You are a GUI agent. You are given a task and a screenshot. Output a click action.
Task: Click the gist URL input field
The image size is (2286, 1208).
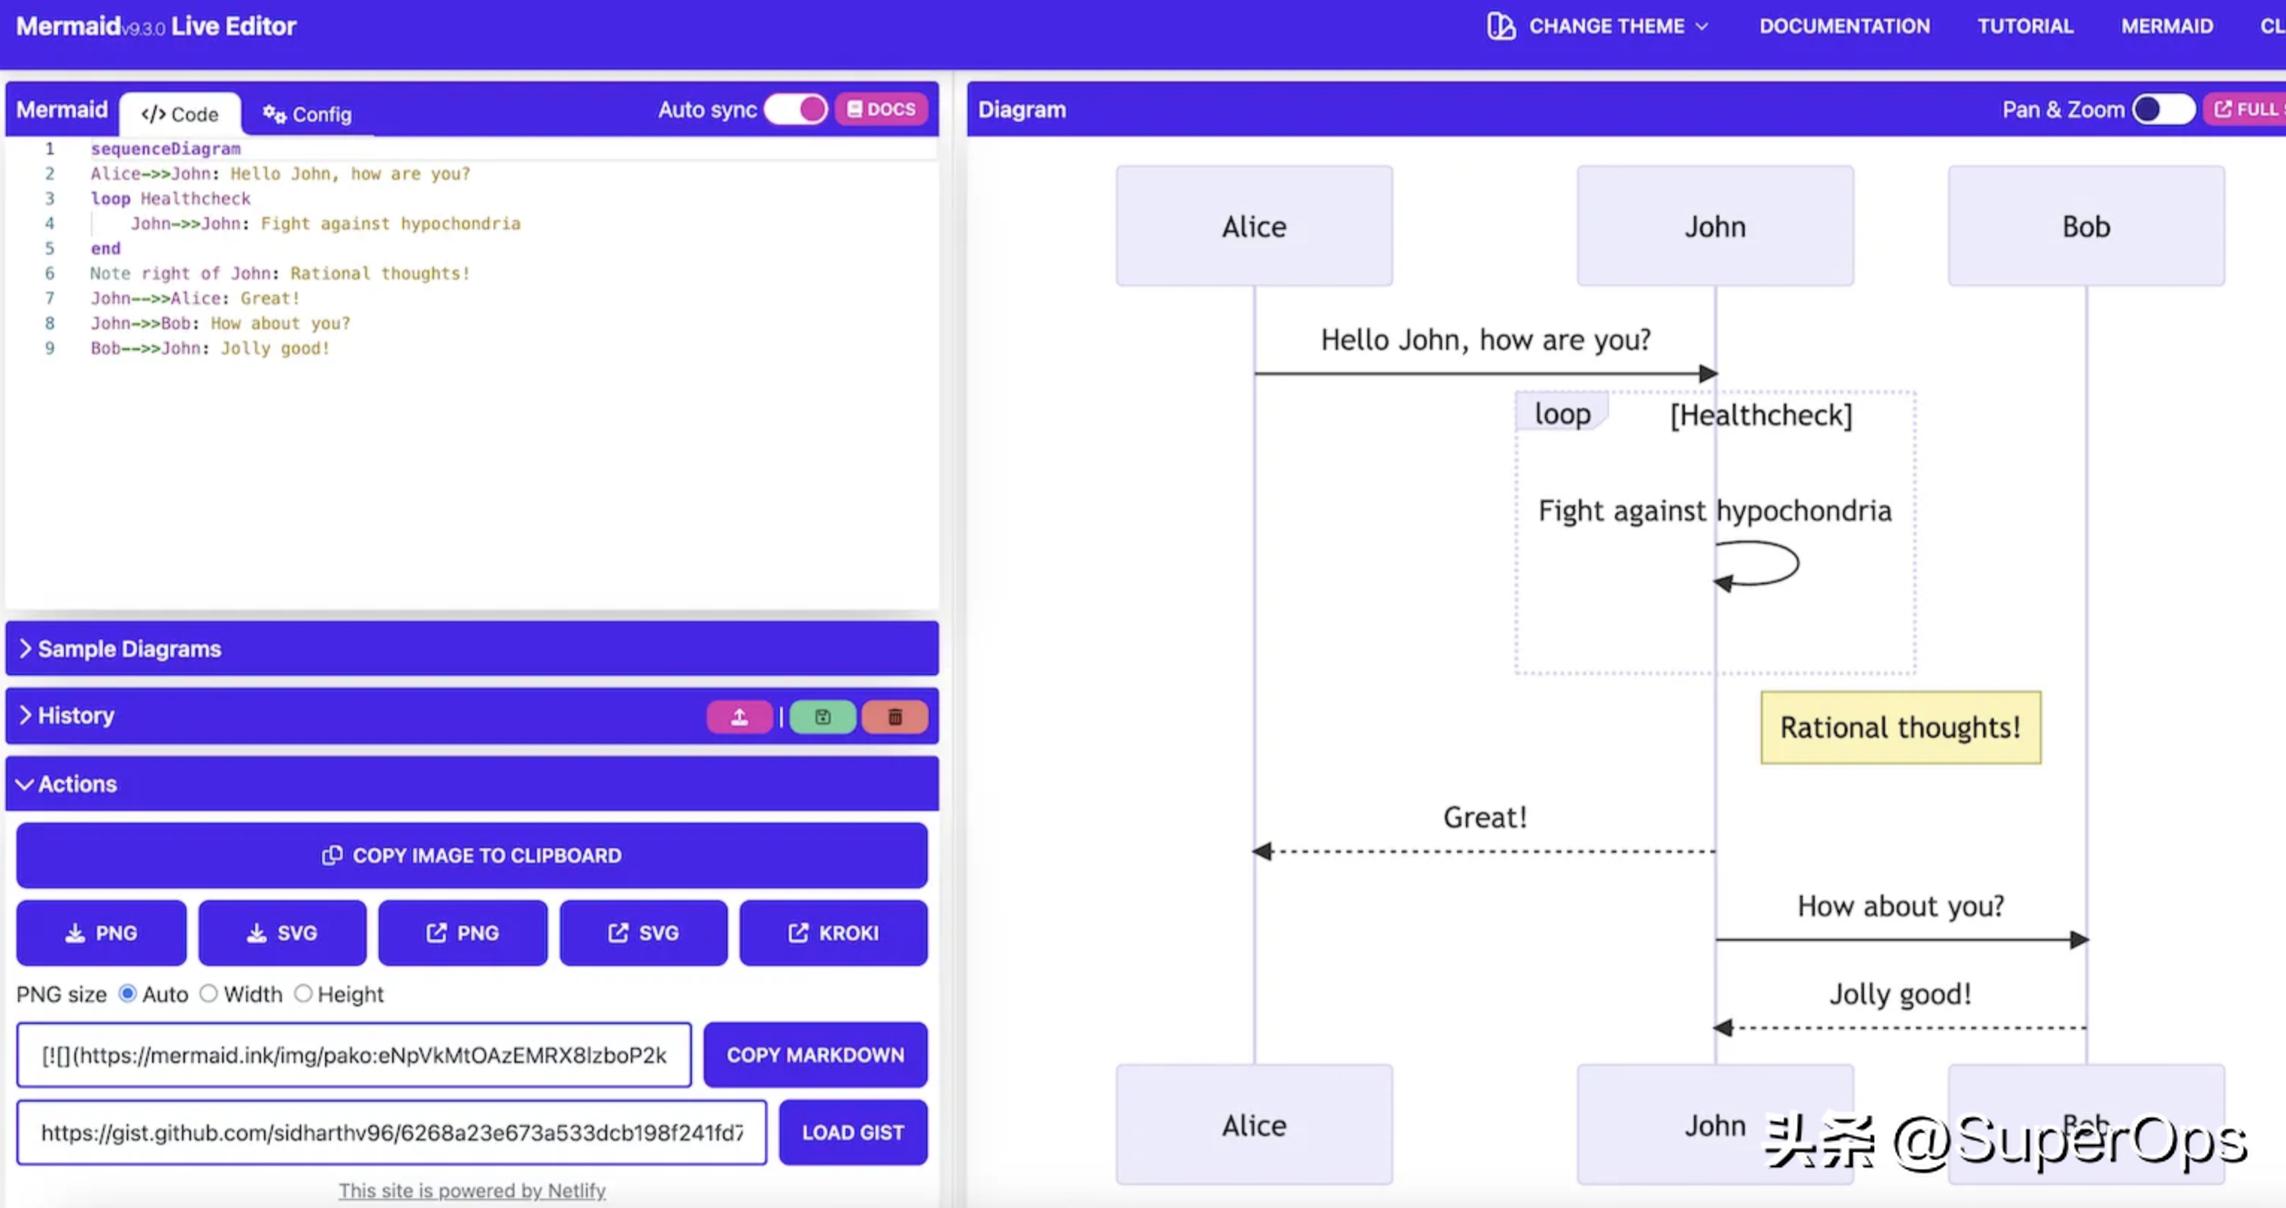391,1133
